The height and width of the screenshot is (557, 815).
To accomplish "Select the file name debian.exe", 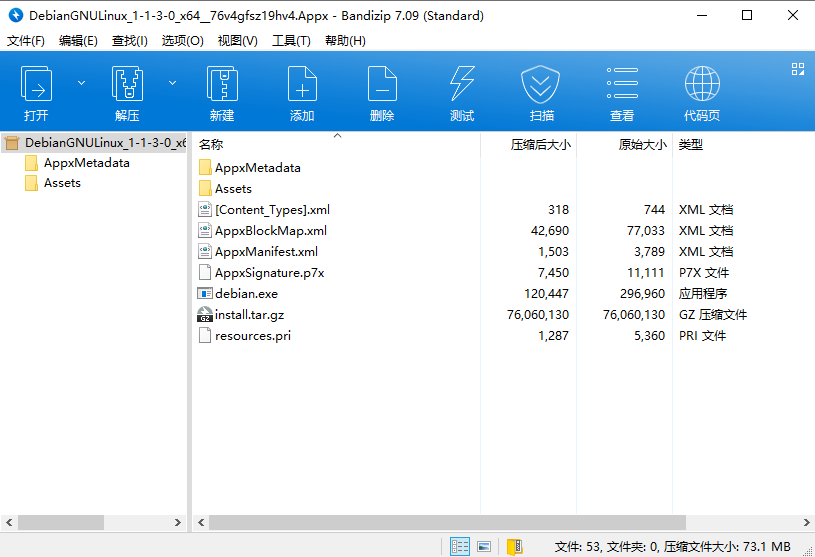I will pyautogui.click(x=246, y=294).
